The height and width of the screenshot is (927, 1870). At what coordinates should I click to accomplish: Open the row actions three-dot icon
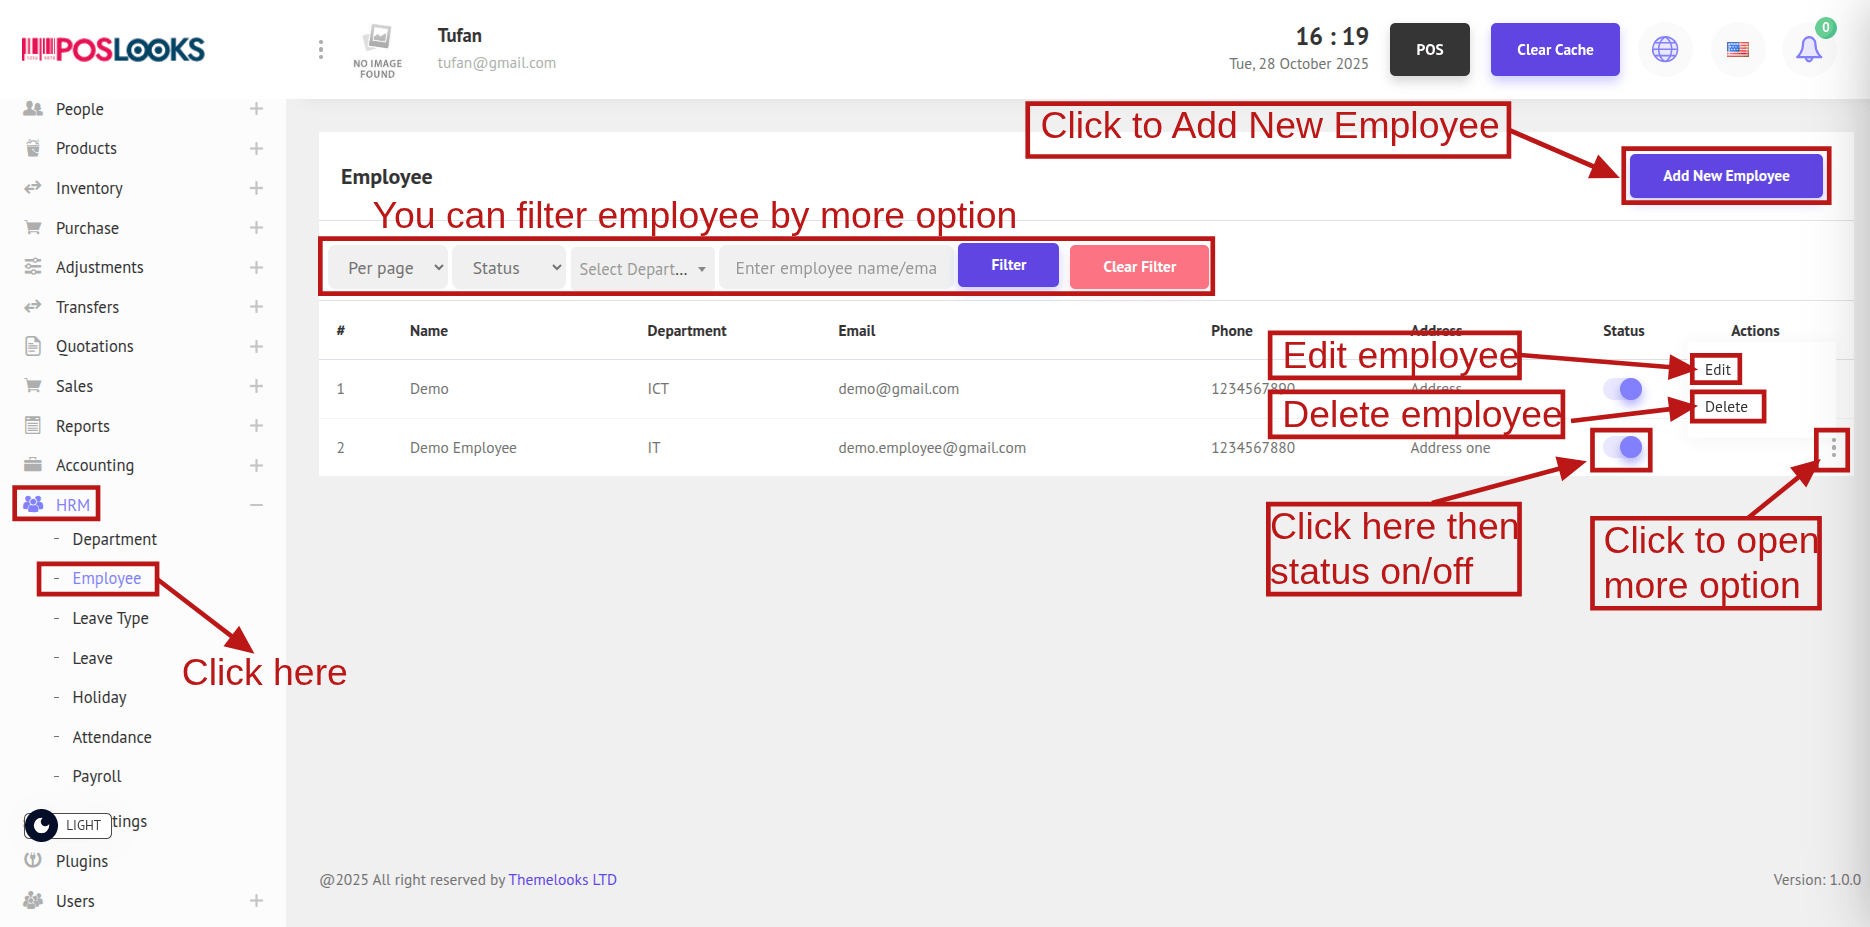(1833, 448)
